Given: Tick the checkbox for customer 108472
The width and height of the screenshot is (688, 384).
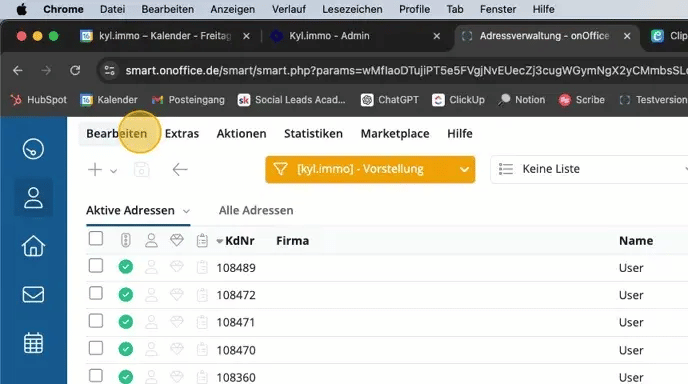Looking at the screenshot, I should coord(96,293).
